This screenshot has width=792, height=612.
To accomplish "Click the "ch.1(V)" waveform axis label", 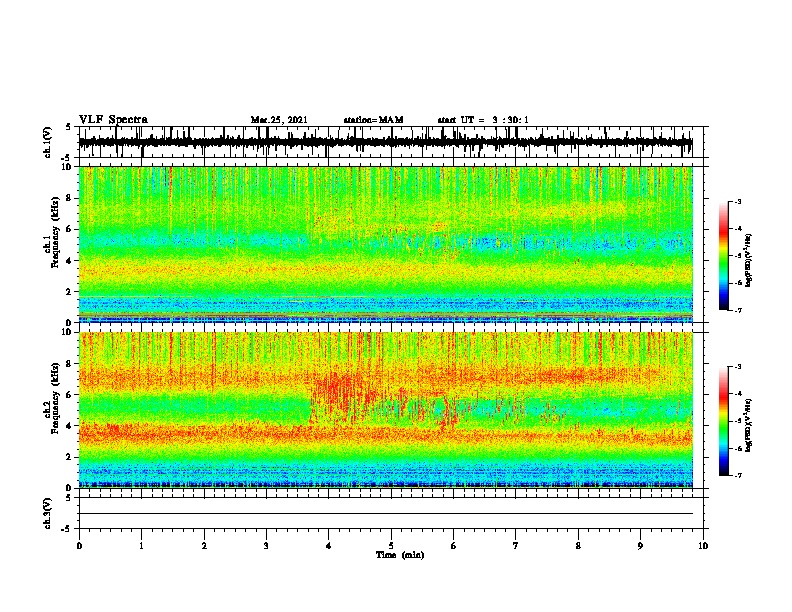I will tap(48, 142).
